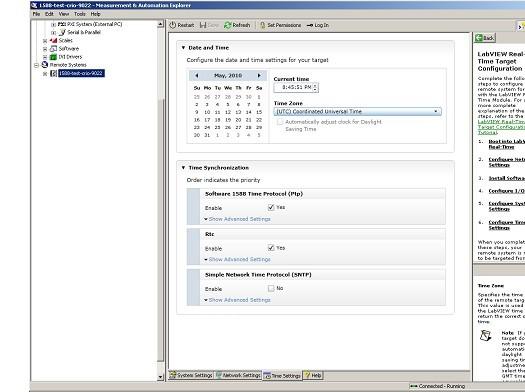The image size is (525, 392).
Task: Enable Simple Network Time Protocol (SNTP) checkbox
Action: point(271,288)
